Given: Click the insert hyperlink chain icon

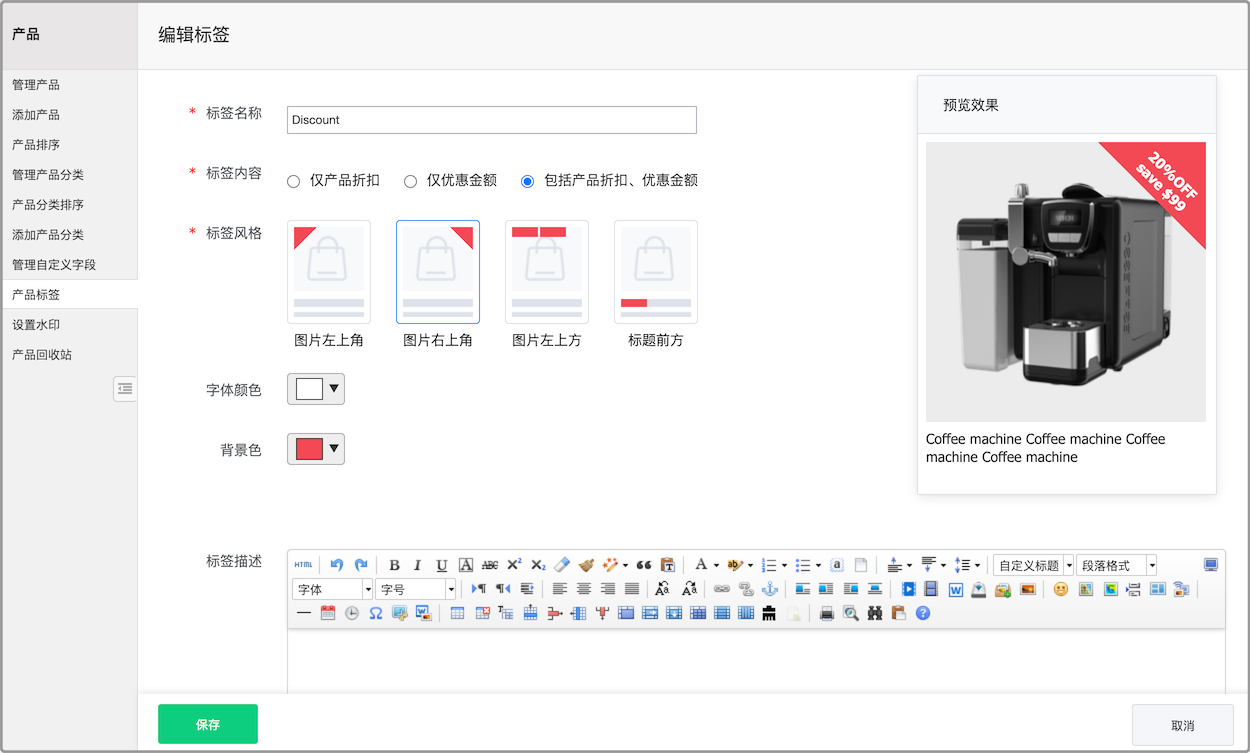Looking at the screenshot, I should point(722,589).
